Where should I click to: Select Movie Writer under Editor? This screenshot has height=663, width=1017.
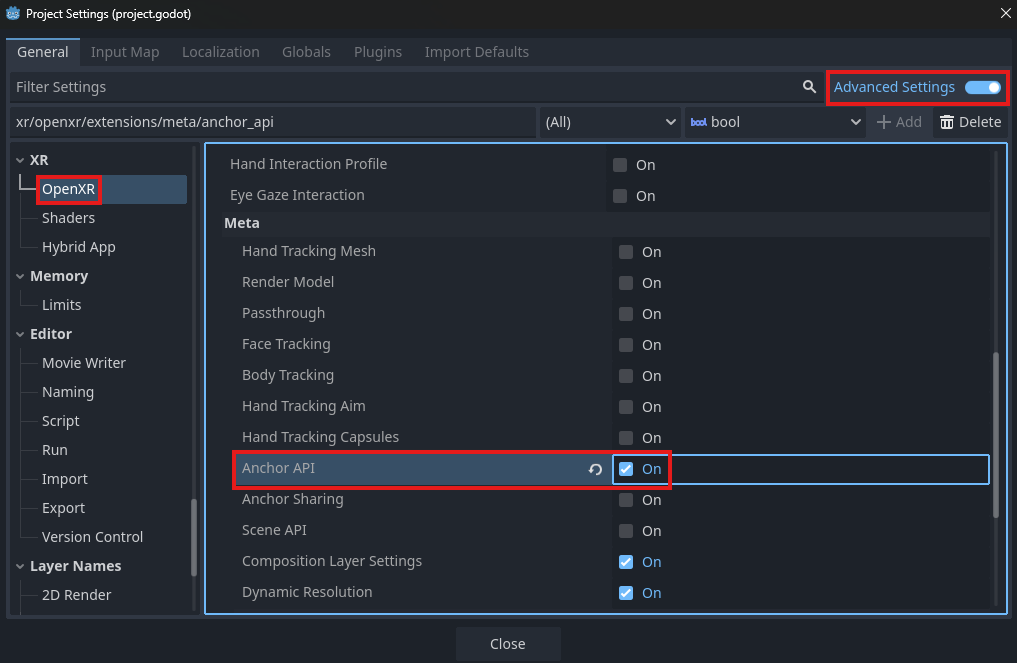[x=84, y=363]
